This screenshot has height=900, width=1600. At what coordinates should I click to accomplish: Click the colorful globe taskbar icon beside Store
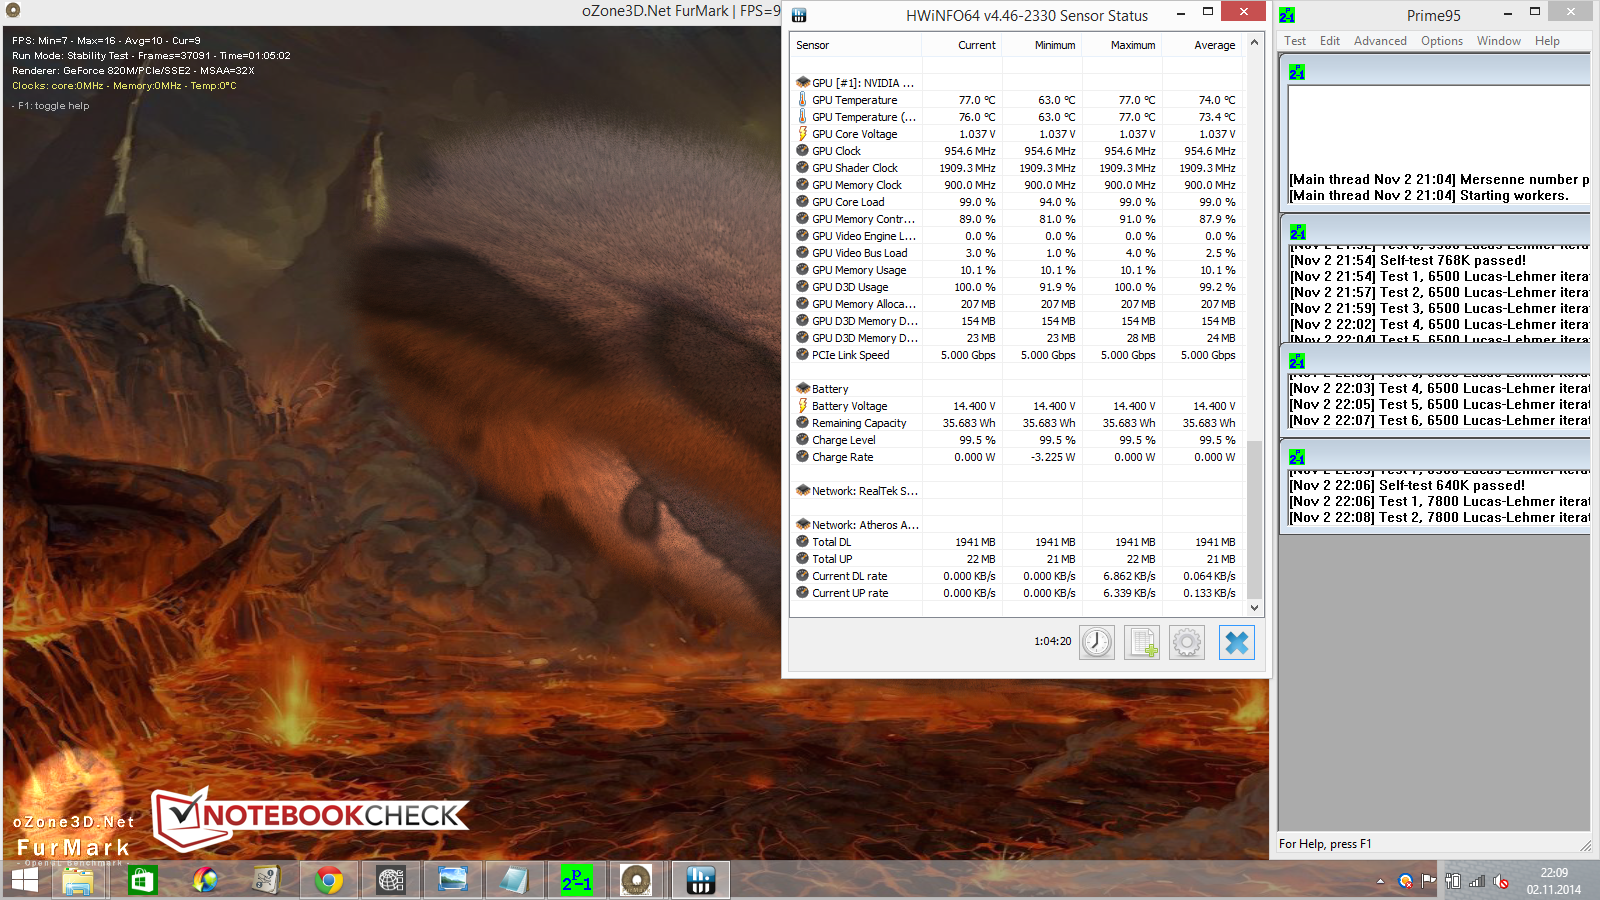(x=205, y=880)
